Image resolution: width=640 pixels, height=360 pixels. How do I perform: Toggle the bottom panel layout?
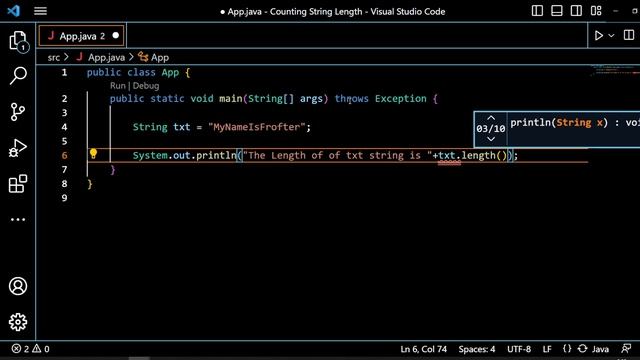coord(557,11)
